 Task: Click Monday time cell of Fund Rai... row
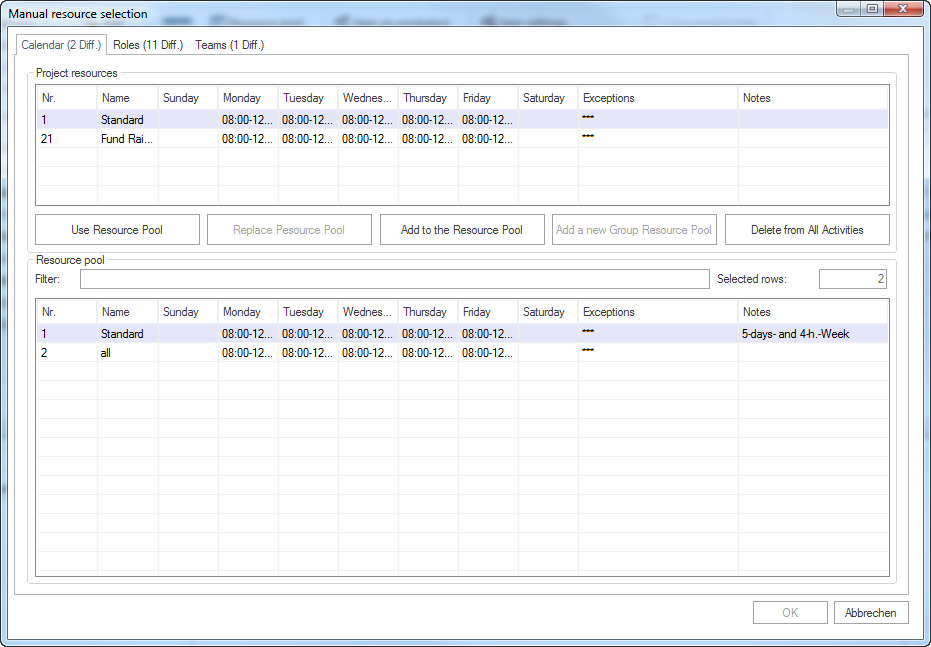[248, 139]
